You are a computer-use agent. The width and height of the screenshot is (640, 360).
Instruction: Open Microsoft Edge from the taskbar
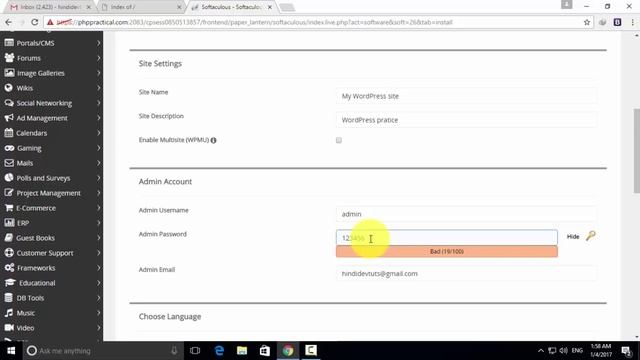(219, 351)
